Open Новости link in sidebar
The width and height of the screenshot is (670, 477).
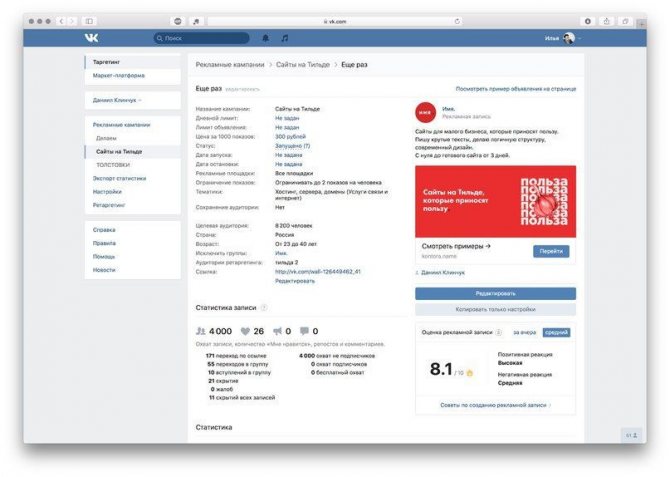(x=104, y=270)
